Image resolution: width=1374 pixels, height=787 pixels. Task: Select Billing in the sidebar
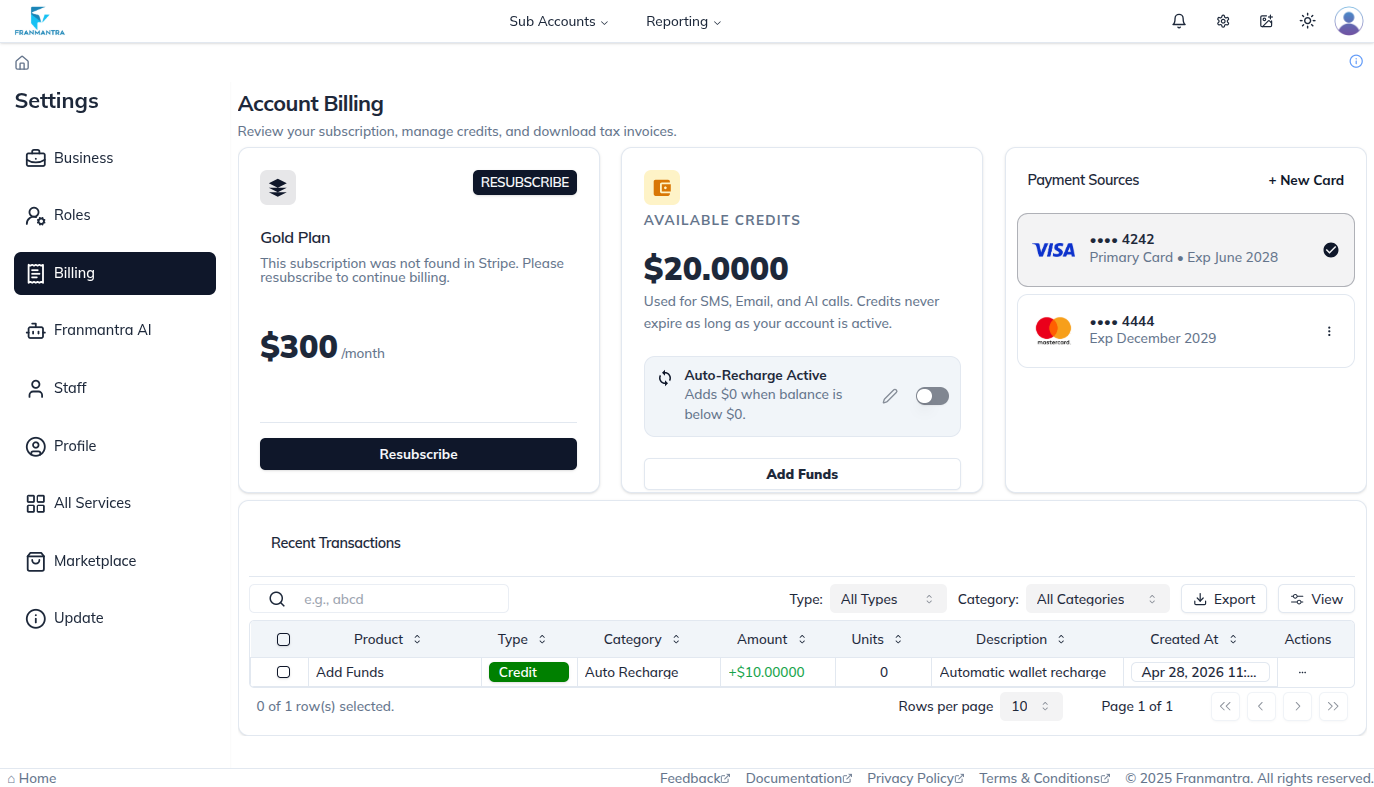coord(115,273)
